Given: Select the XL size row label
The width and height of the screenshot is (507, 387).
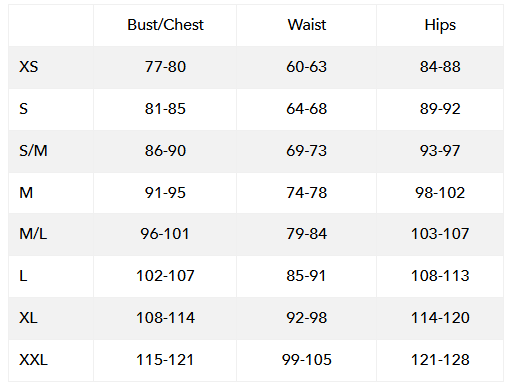Looking at the screenshot, I should (28, 318).
